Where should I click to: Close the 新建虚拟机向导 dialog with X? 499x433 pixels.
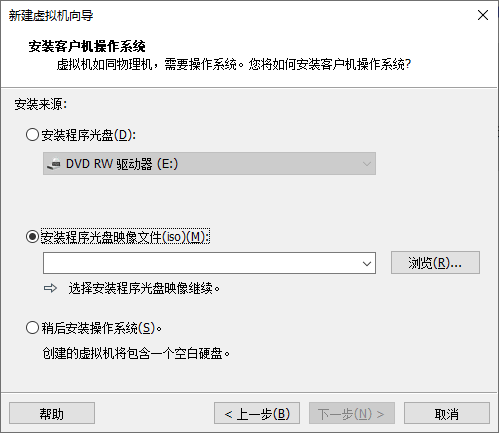pyautogui.click(x=483, y=15)
